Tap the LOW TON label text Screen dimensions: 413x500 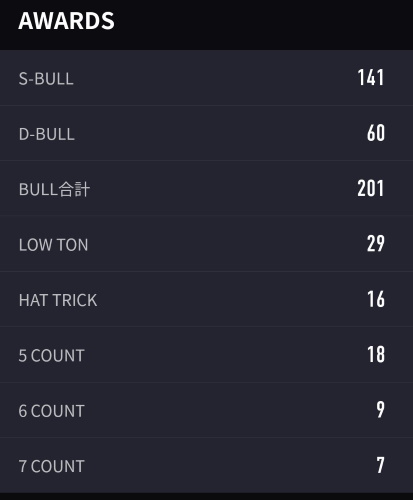coord(53,245)
